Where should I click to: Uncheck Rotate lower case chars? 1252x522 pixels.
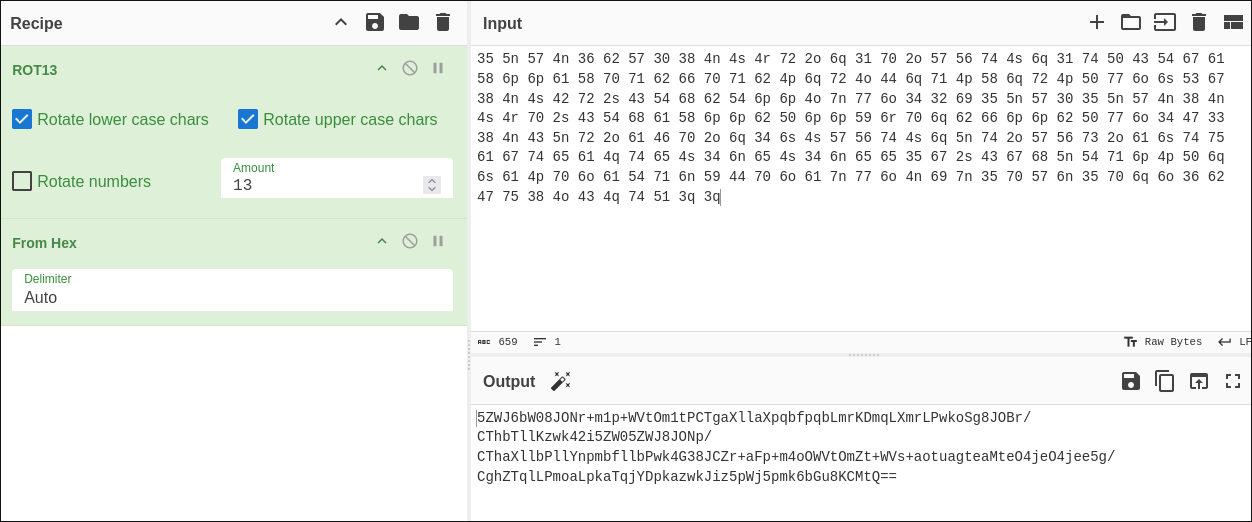click(22, 119)
